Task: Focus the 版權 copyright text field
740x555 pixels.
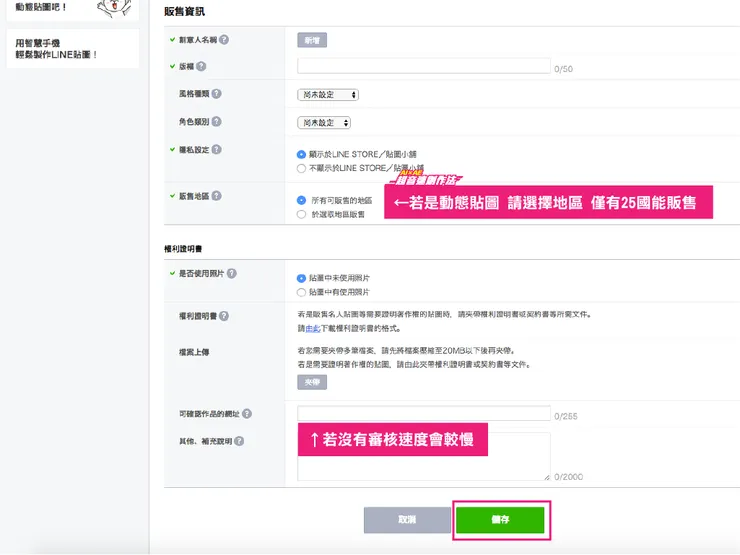Action: pos(424,66)
